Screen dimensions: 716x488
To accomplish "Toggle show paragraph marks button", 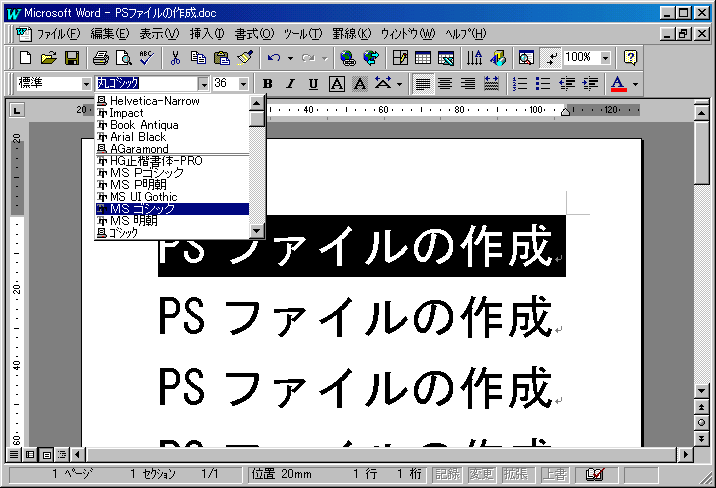I will [x=550, y=58].
